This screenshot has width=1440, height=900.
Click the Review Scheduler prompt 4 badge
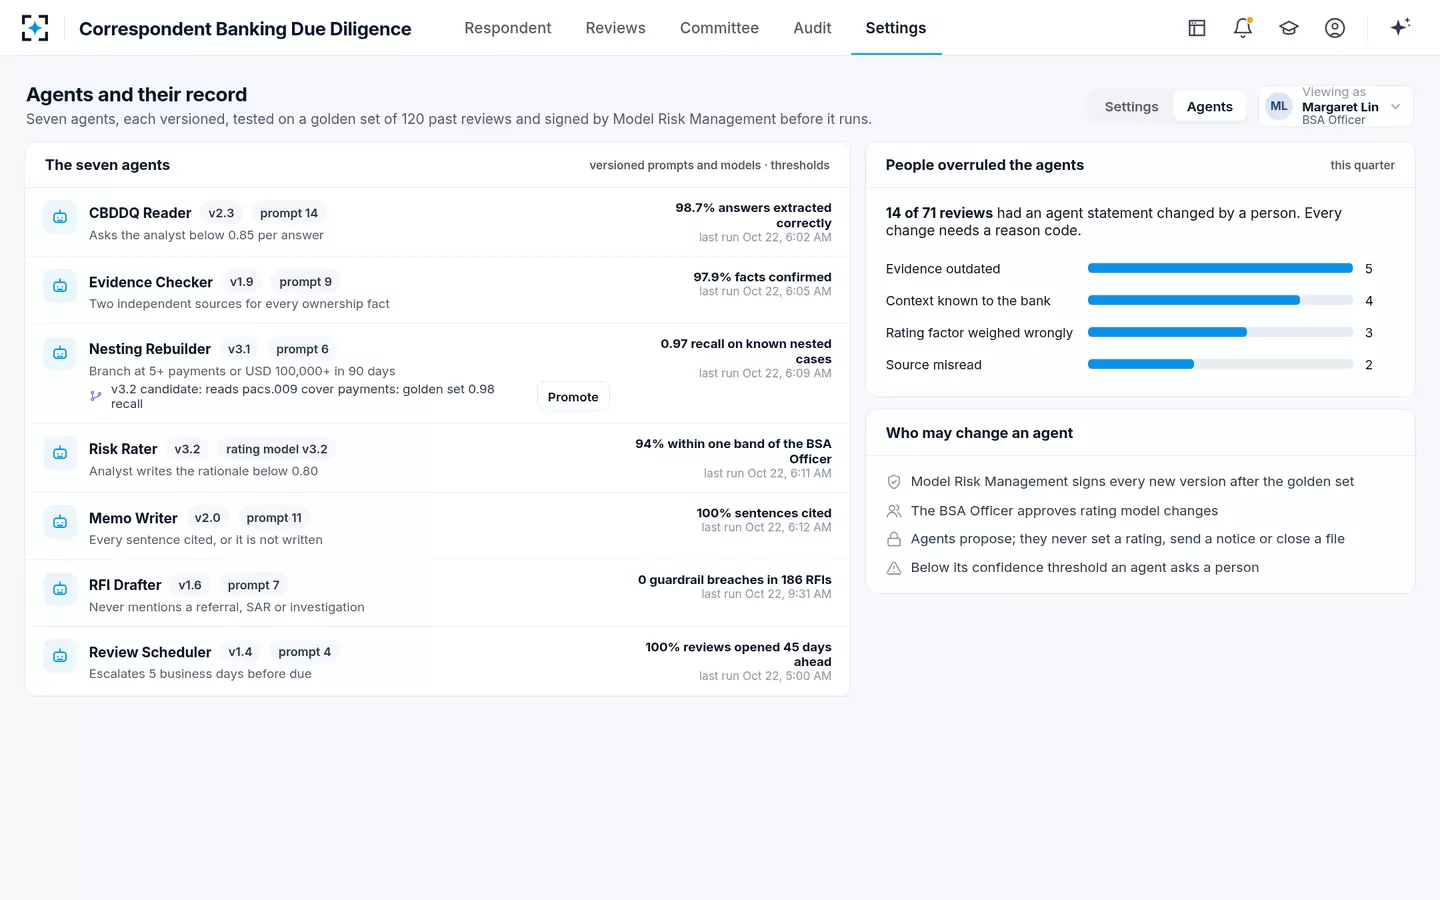tap(304, 652)
